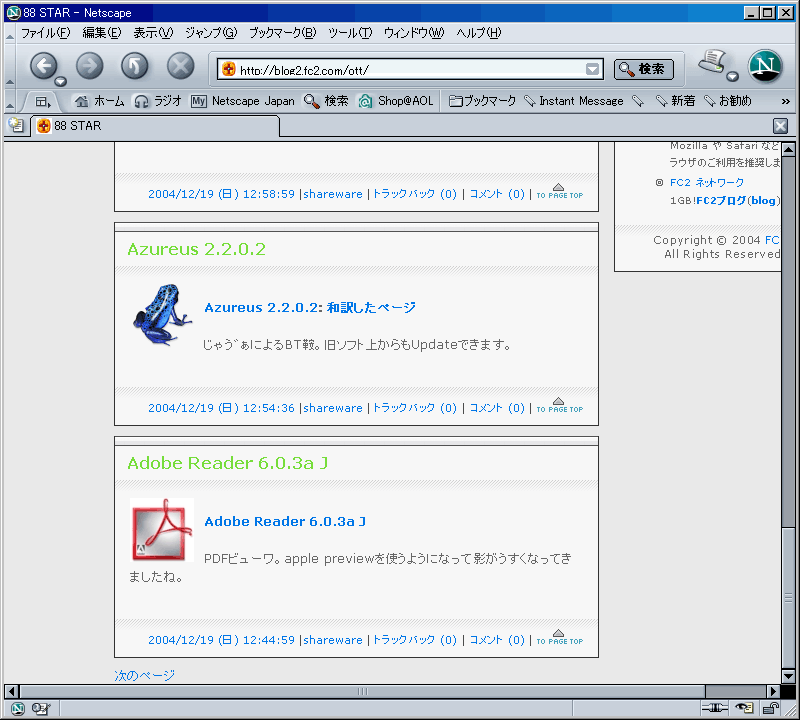Viewport: 800px width, 720px height.
Task: Open the Print button dropdown arrow
Action: point(732,77)
